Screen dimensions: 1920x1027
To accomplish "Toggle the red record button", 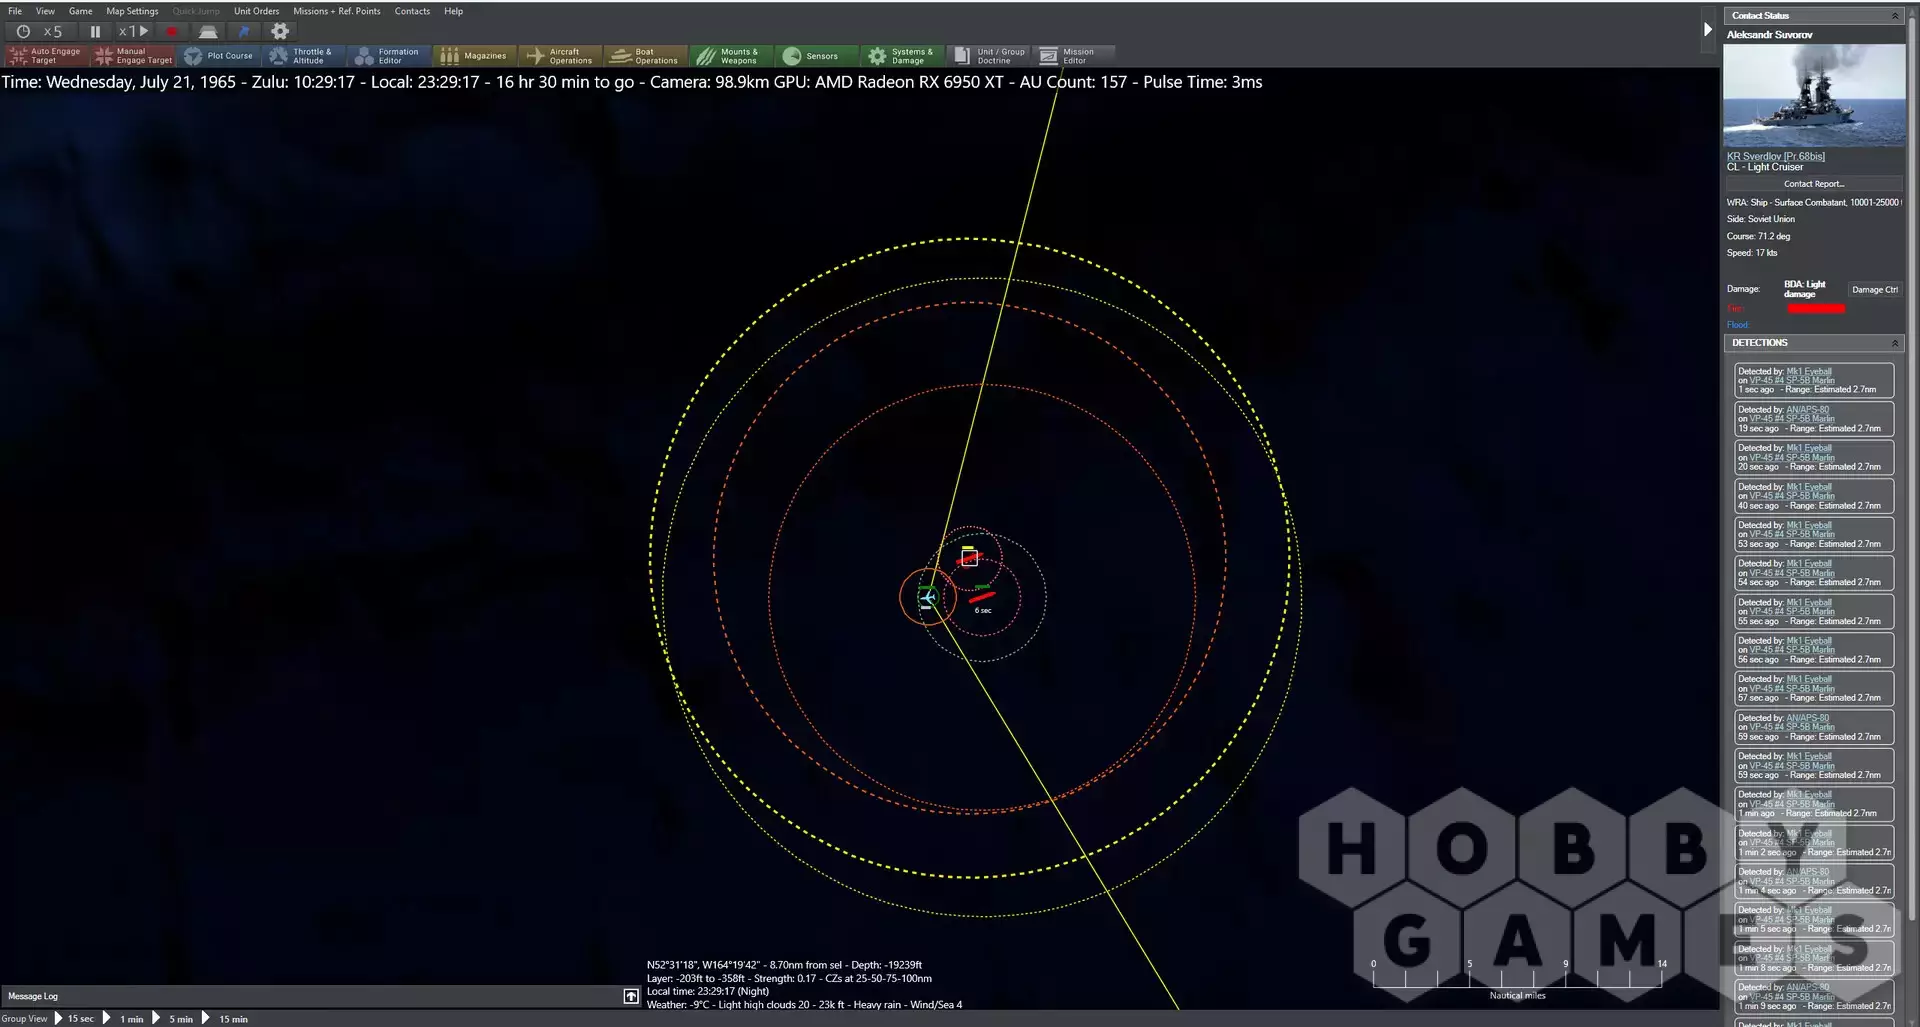I will [x=171, y=32].
